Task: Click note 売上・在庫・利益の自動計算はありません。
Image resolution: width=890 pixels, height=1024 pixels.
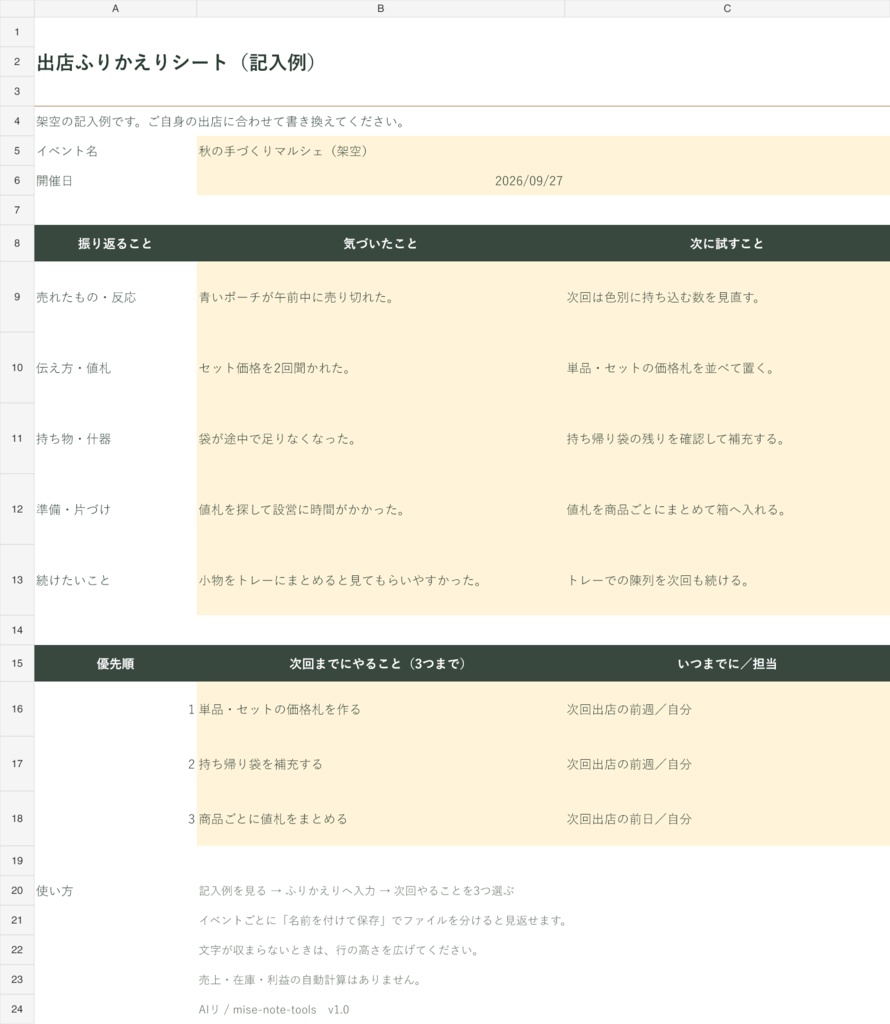Action: point(311,980)
